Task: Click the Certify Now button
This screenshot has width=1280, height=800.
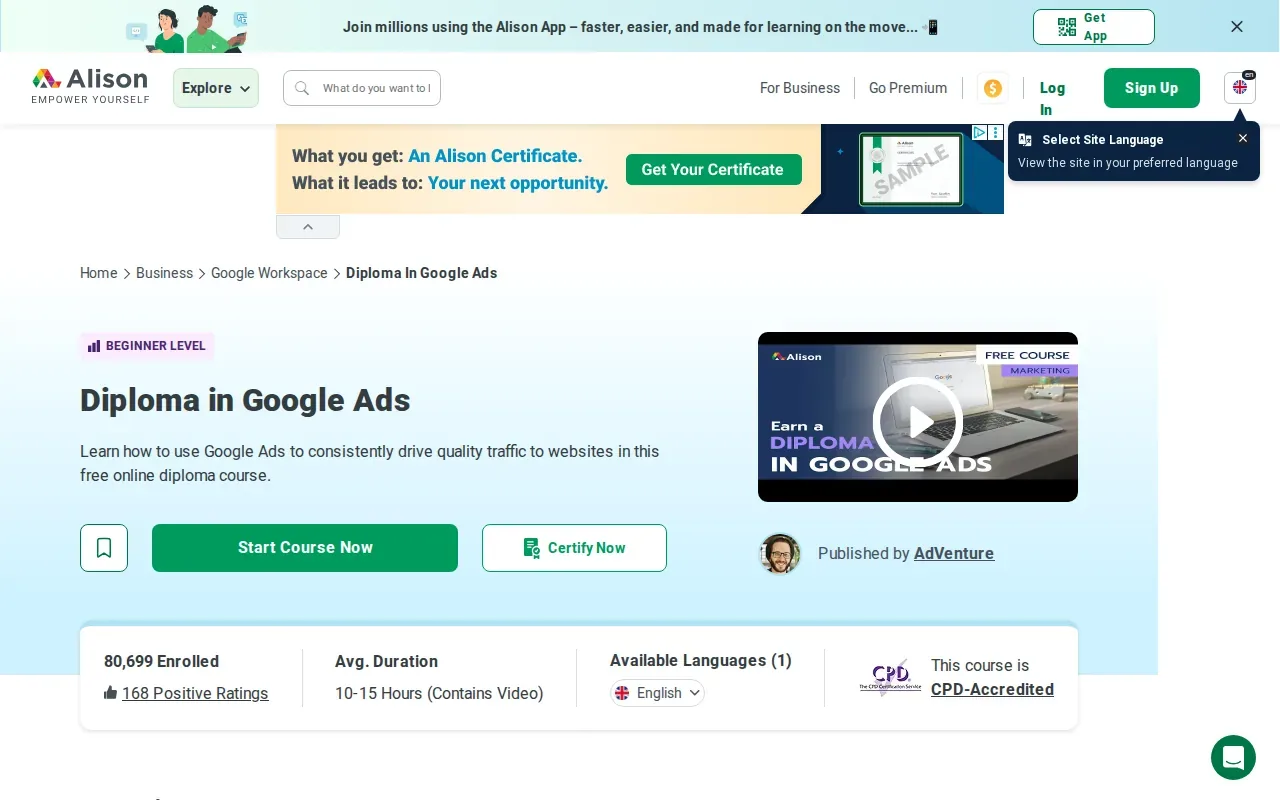Action: pos(574,548)
